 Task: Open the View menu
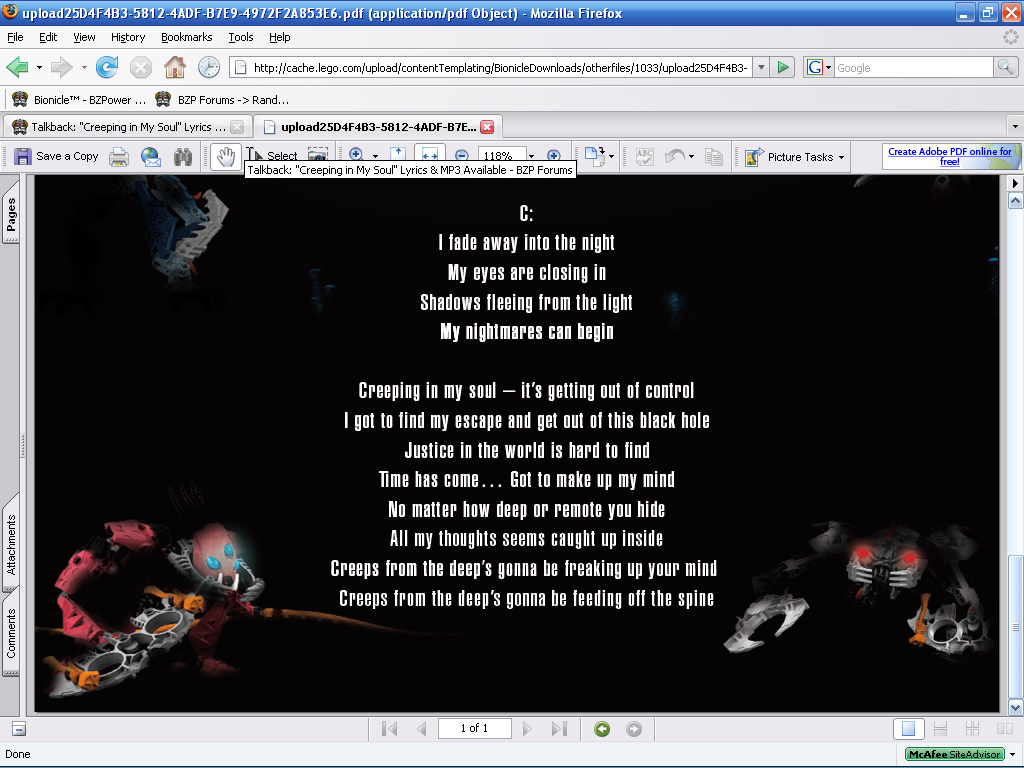(84, 37)
